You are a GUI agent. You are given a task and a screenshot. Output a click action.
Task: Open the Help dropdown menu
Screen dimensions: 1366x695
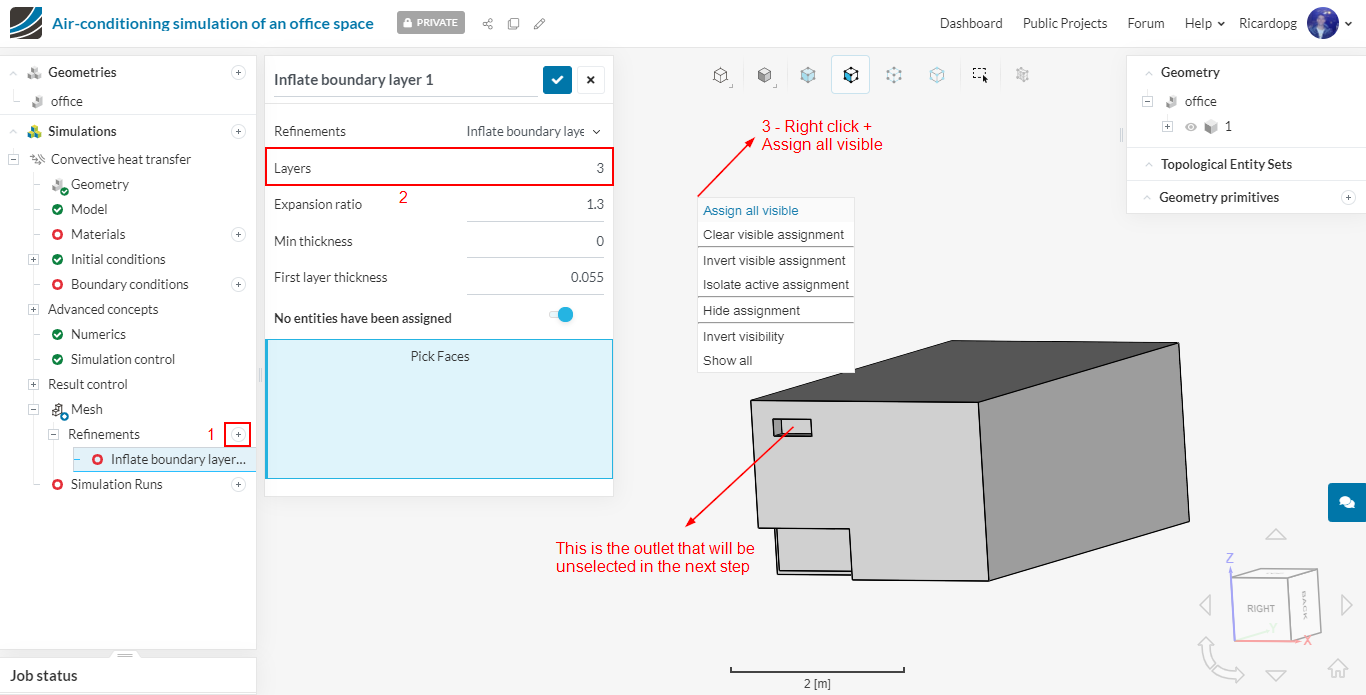pos(1204,23)
